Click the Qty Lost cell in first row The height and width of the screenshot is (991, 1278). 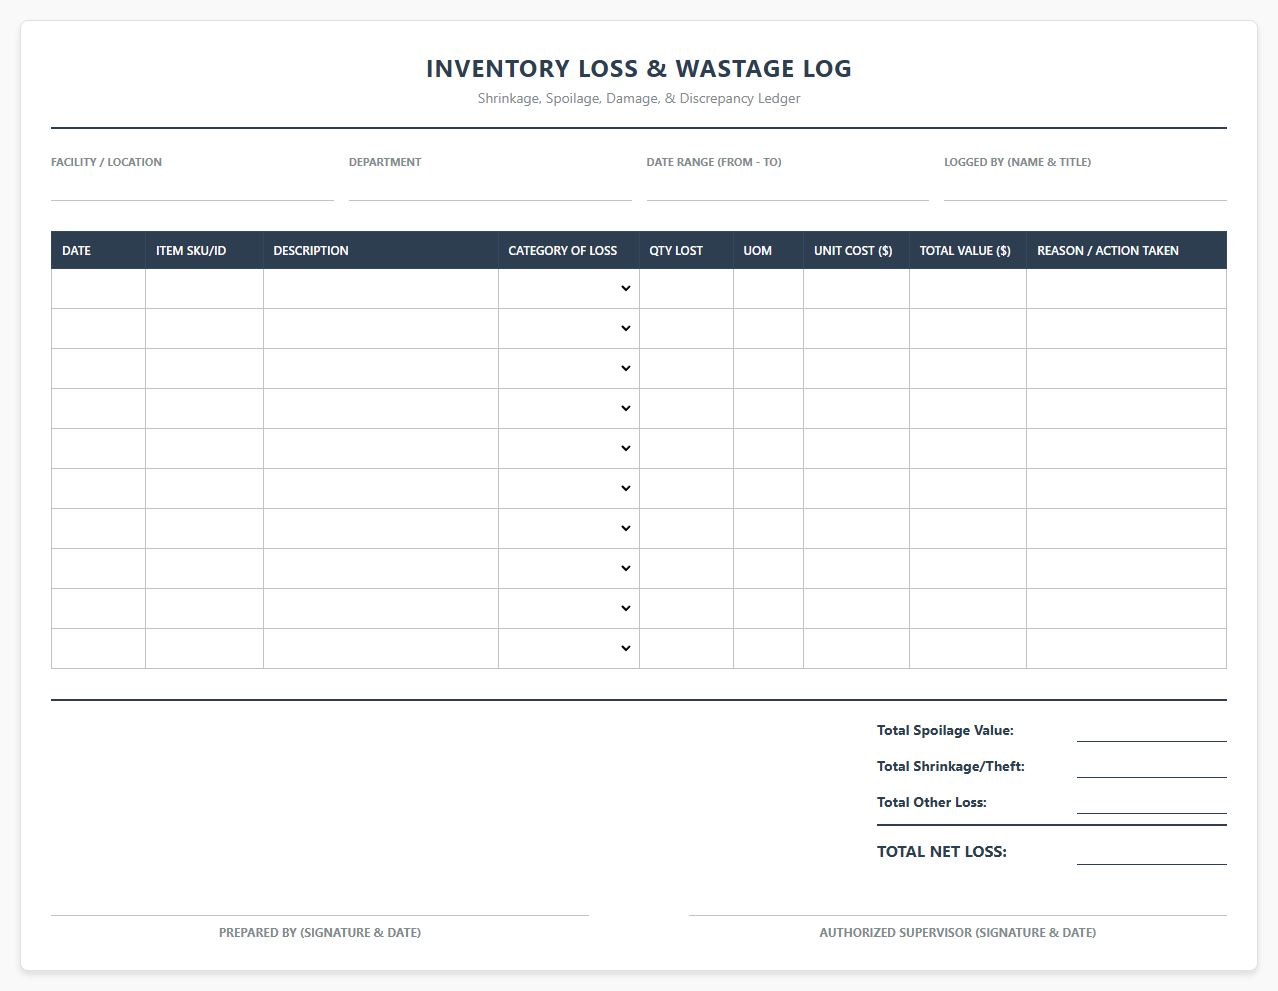click(687, 289)
